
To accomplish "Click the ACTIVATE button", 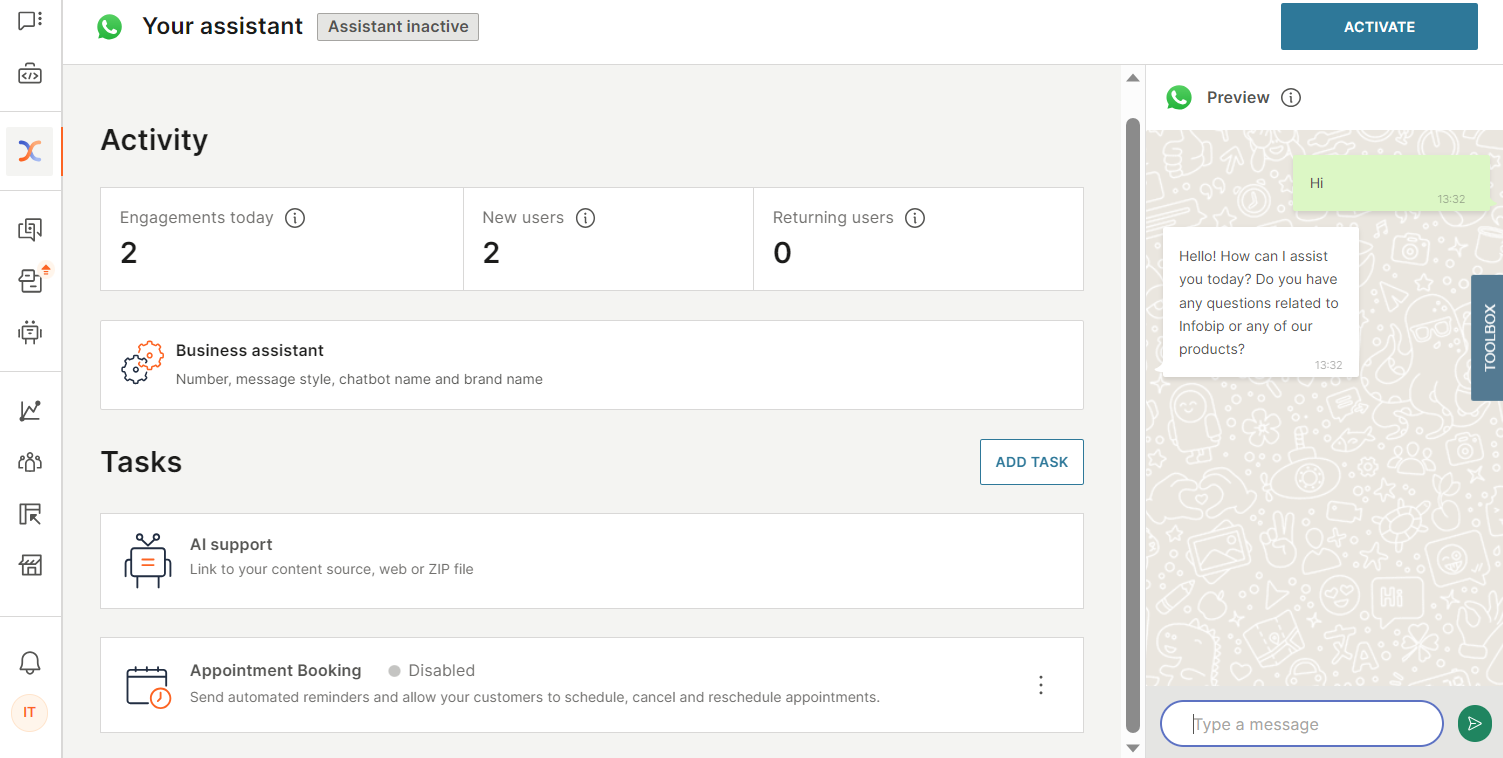I will (x=1379, y=27).
